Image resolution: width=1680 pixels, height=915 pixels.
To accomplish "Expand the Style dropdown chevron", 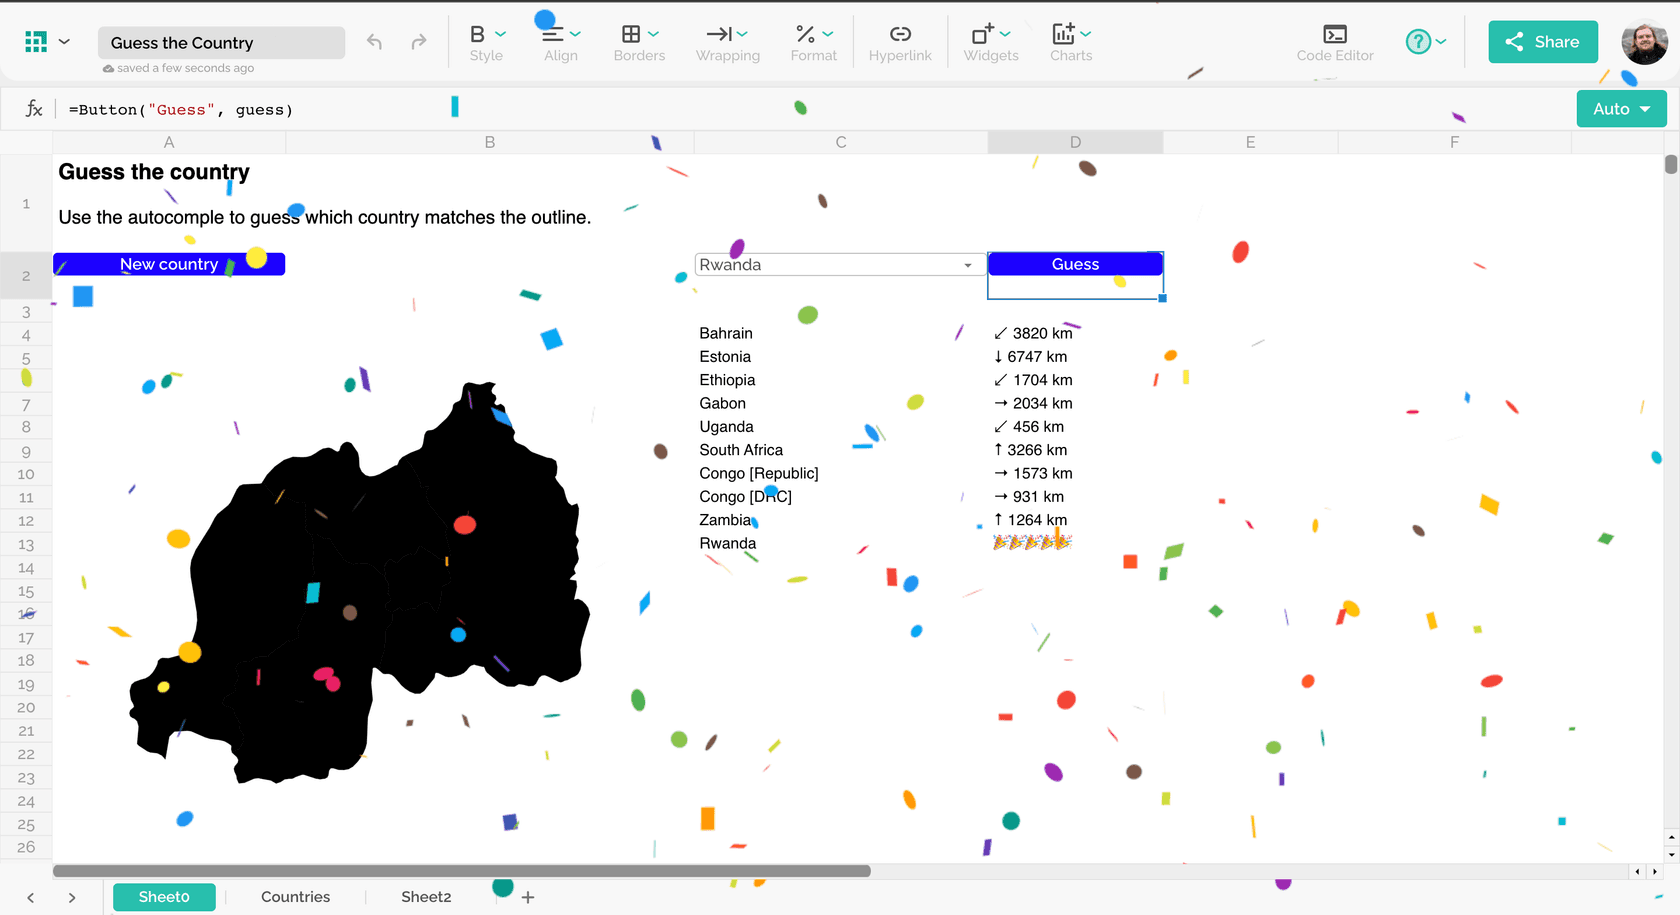I will (x=501, y=34).
